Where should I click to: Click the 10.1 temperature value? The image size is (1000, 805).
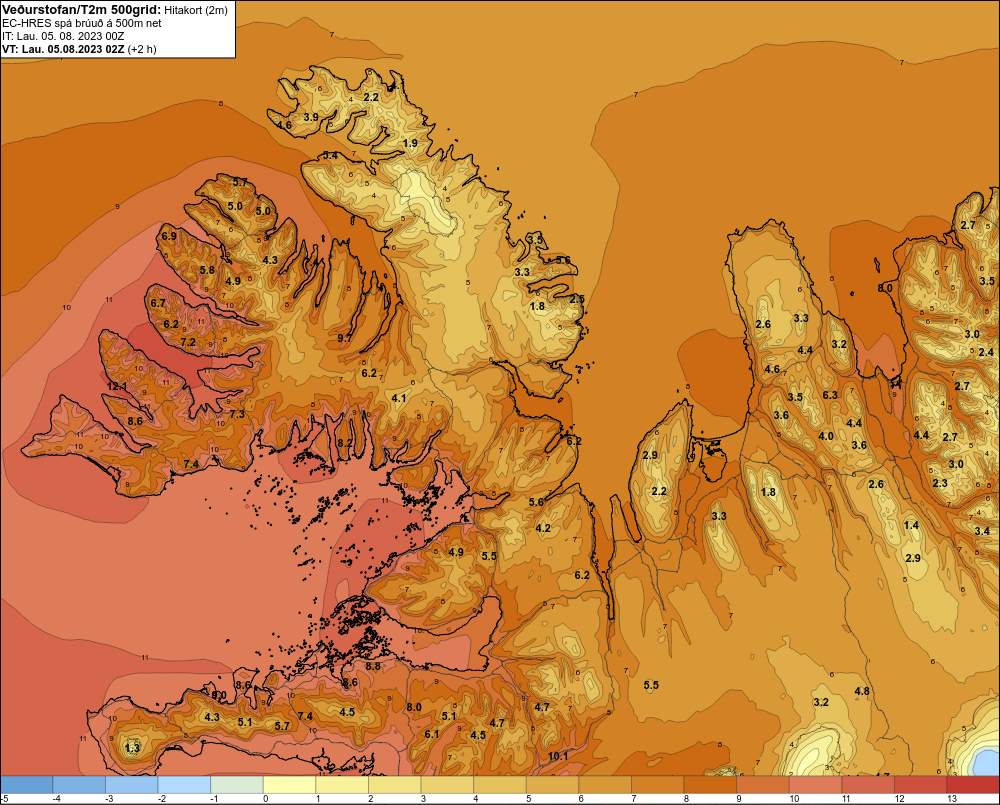(558, 757)
